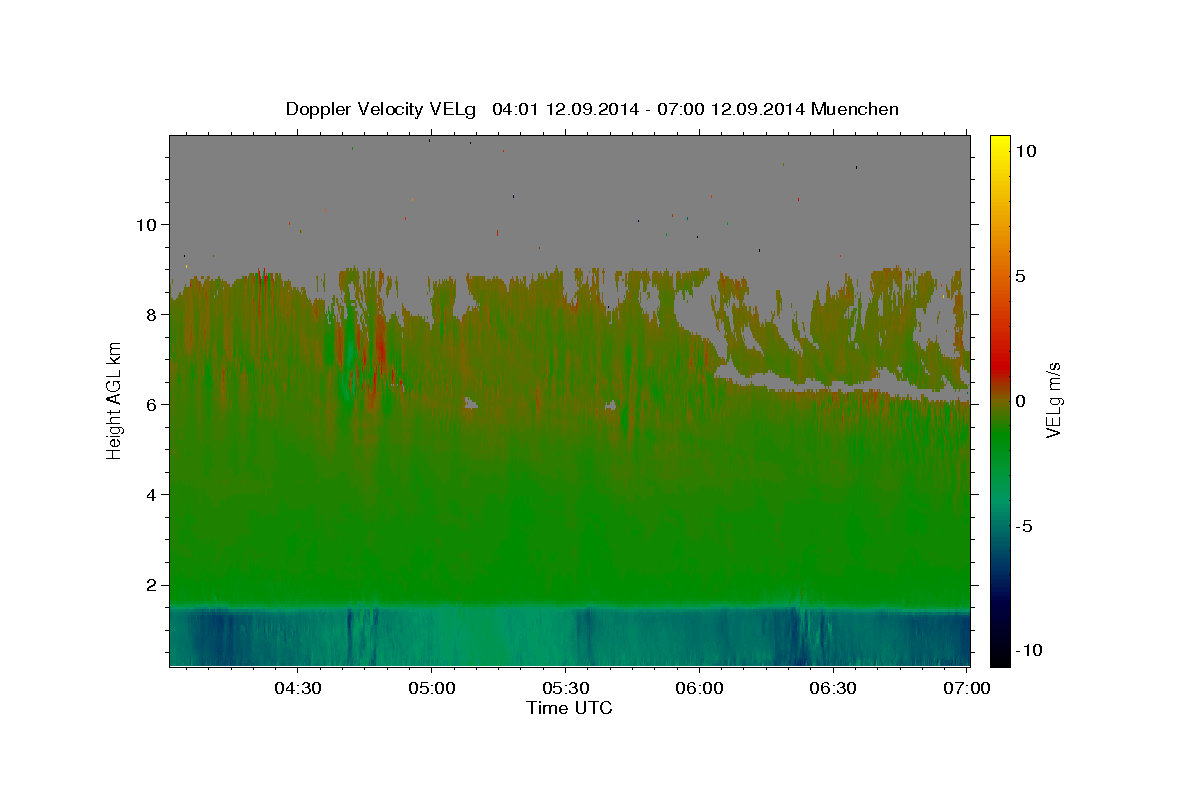The height and width of the screenshot is (800, 1200).
Task: Click the 'Muenchen' location in title
Action: point(856,109)
